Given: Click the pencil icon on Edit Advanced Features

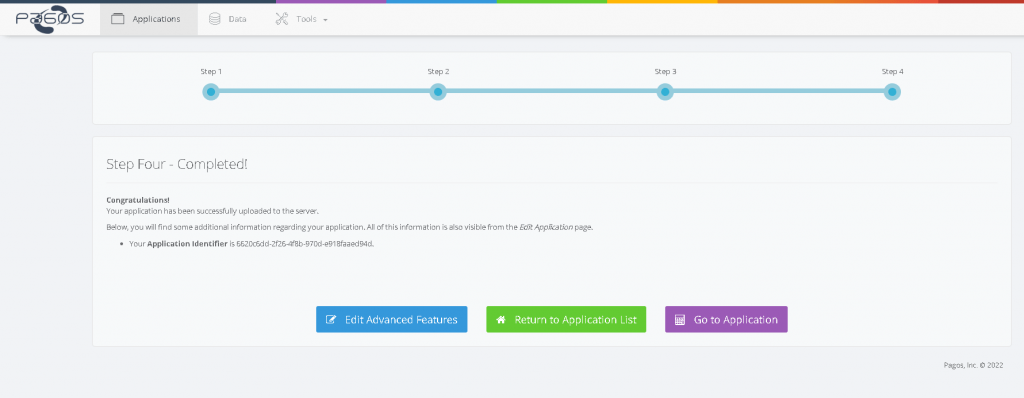Looking at the screenshot, I should pos(331,320).
